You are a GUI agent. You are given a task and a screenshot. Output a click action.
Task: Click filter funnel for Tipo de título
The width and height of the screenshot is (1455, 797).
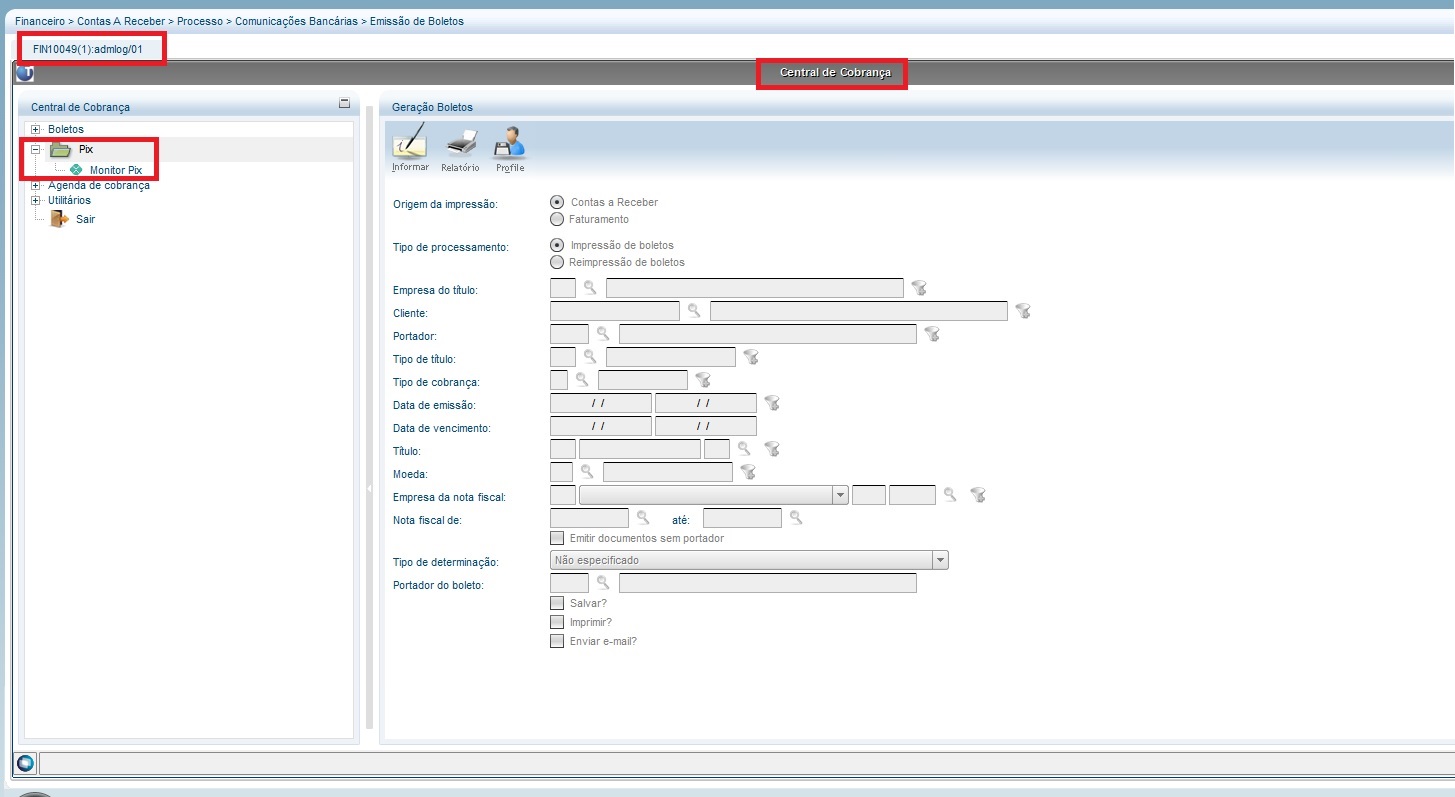pyautogui.click(x=751, y=357)
